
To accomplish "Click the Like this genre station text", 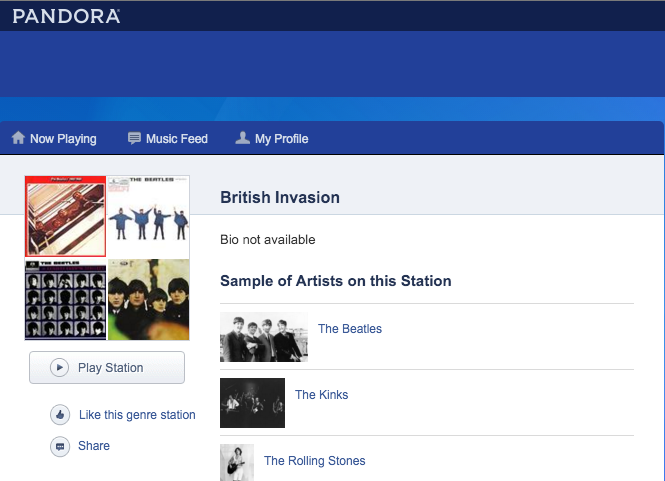I will click(x=137, y=415).
